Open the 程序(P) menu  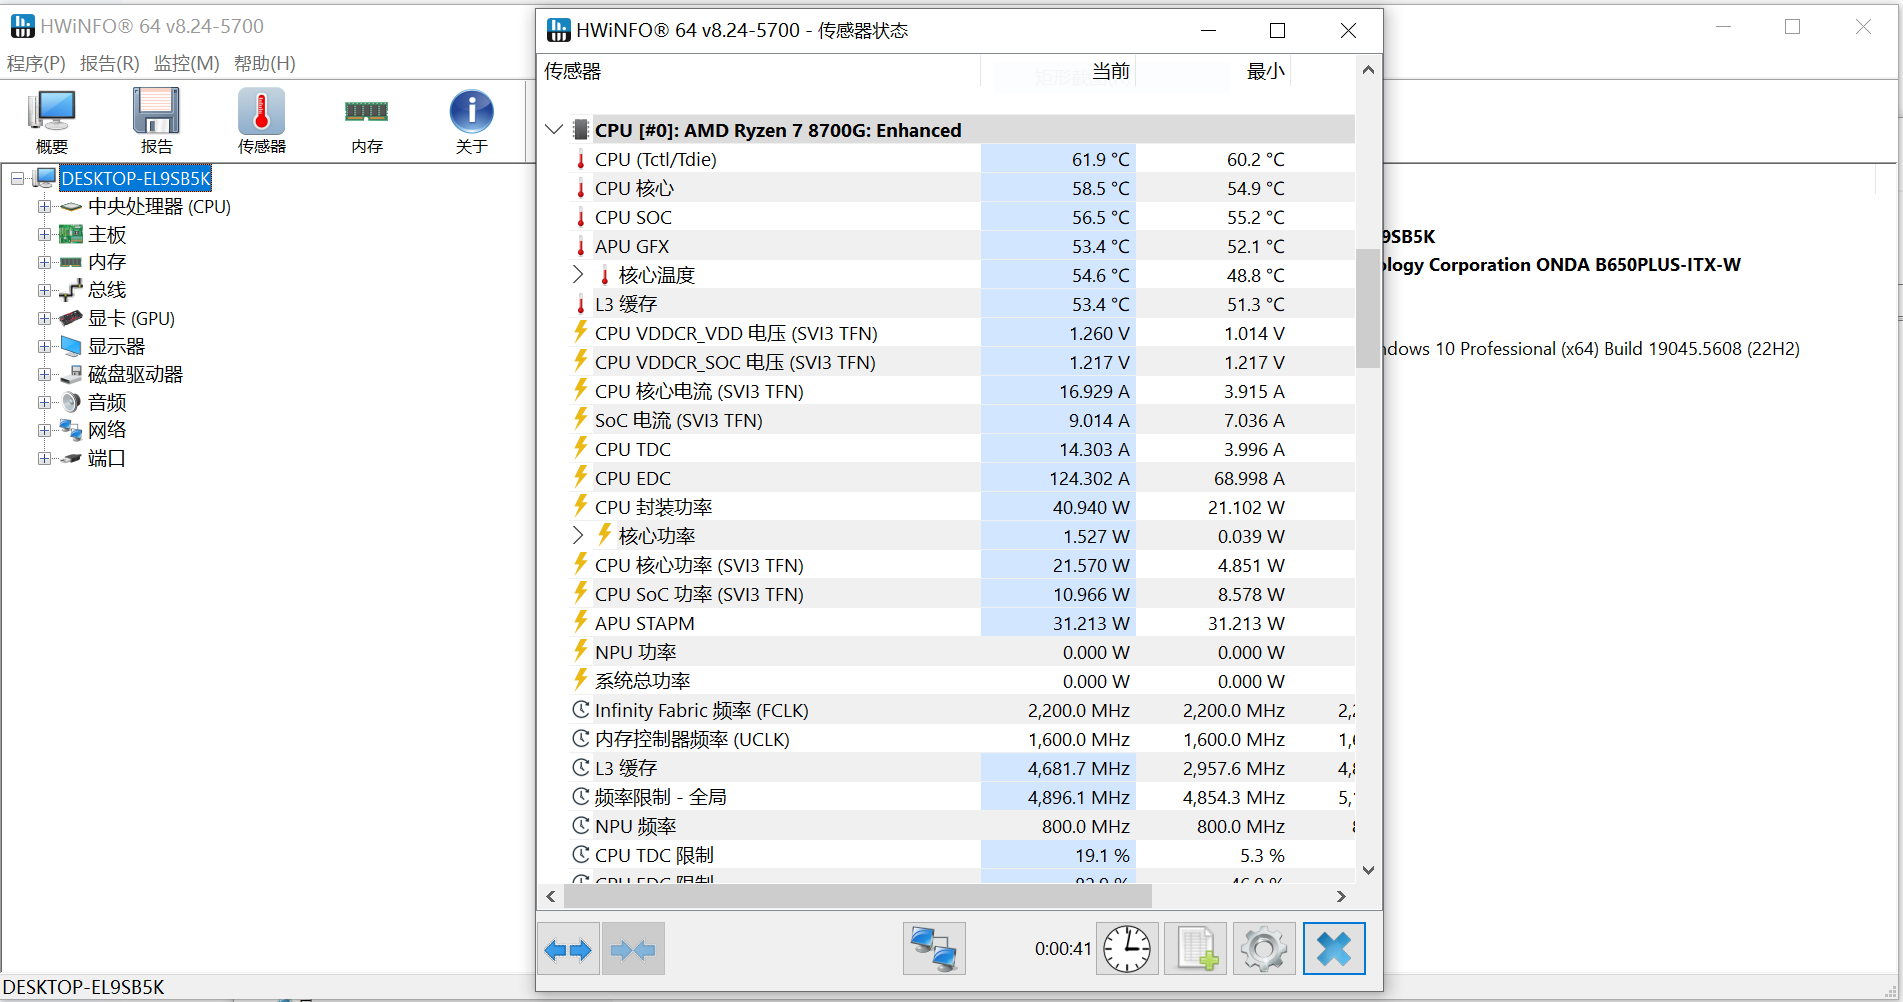click(x=36, y=63)
